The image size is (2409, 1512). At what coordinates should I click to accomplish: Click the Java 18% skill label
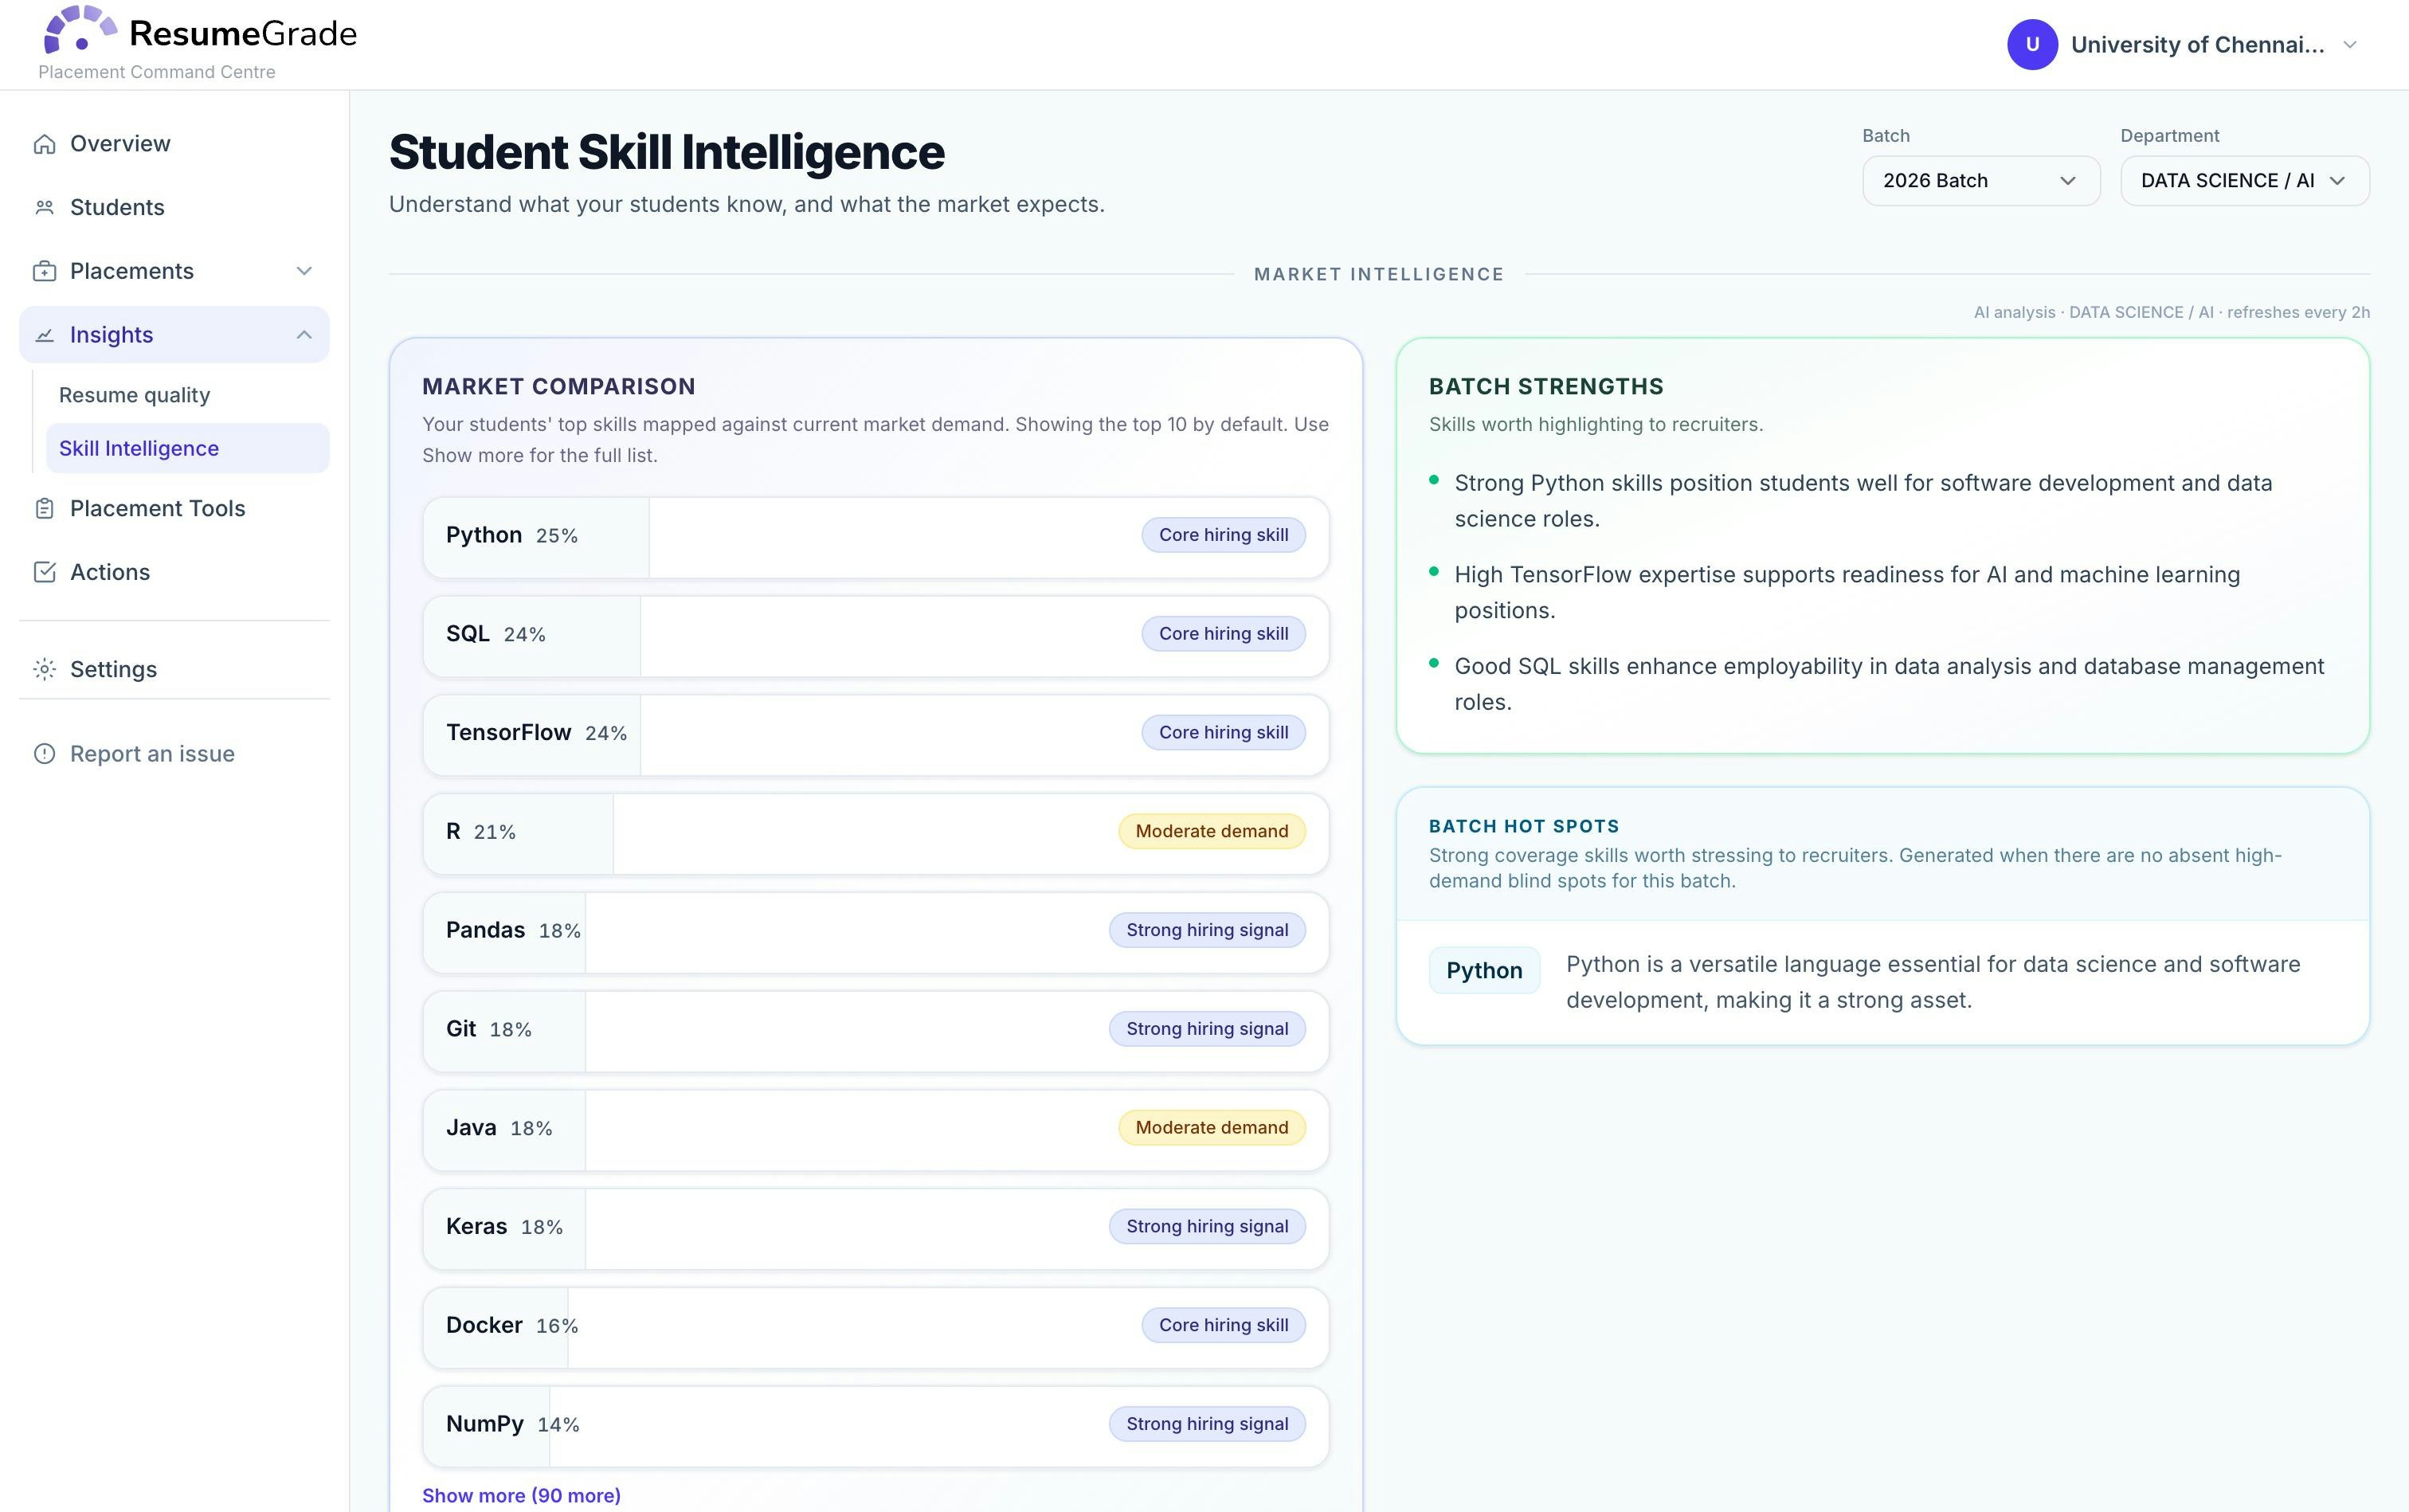499,1128
